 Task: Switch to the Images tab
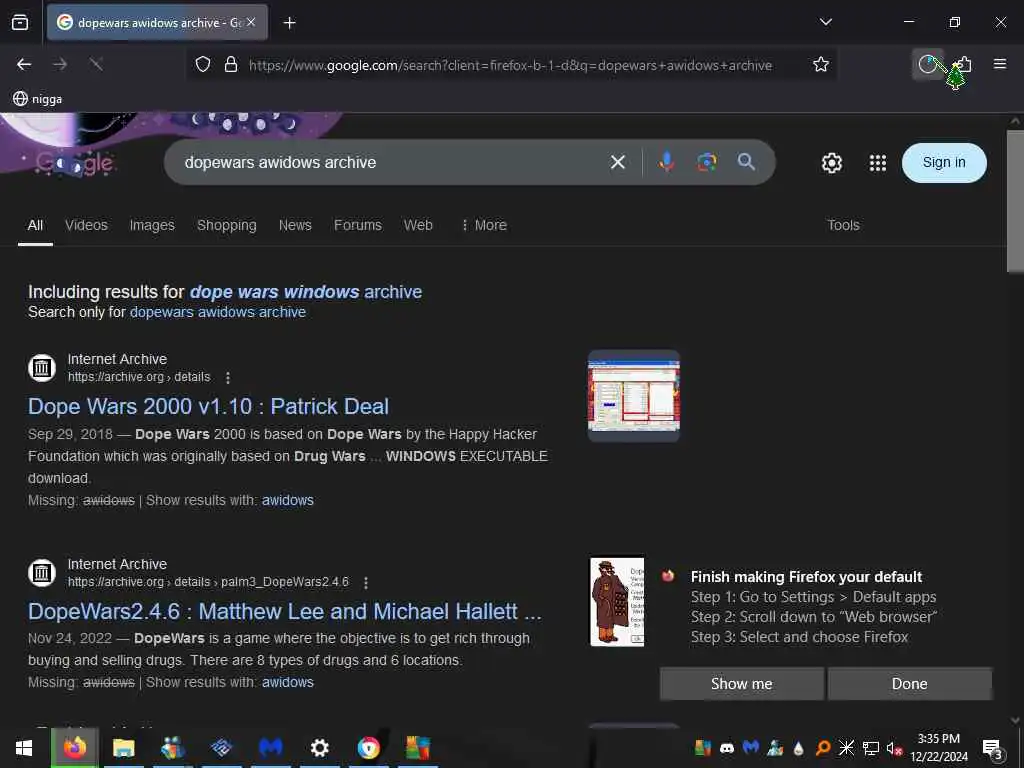(152, 225)
